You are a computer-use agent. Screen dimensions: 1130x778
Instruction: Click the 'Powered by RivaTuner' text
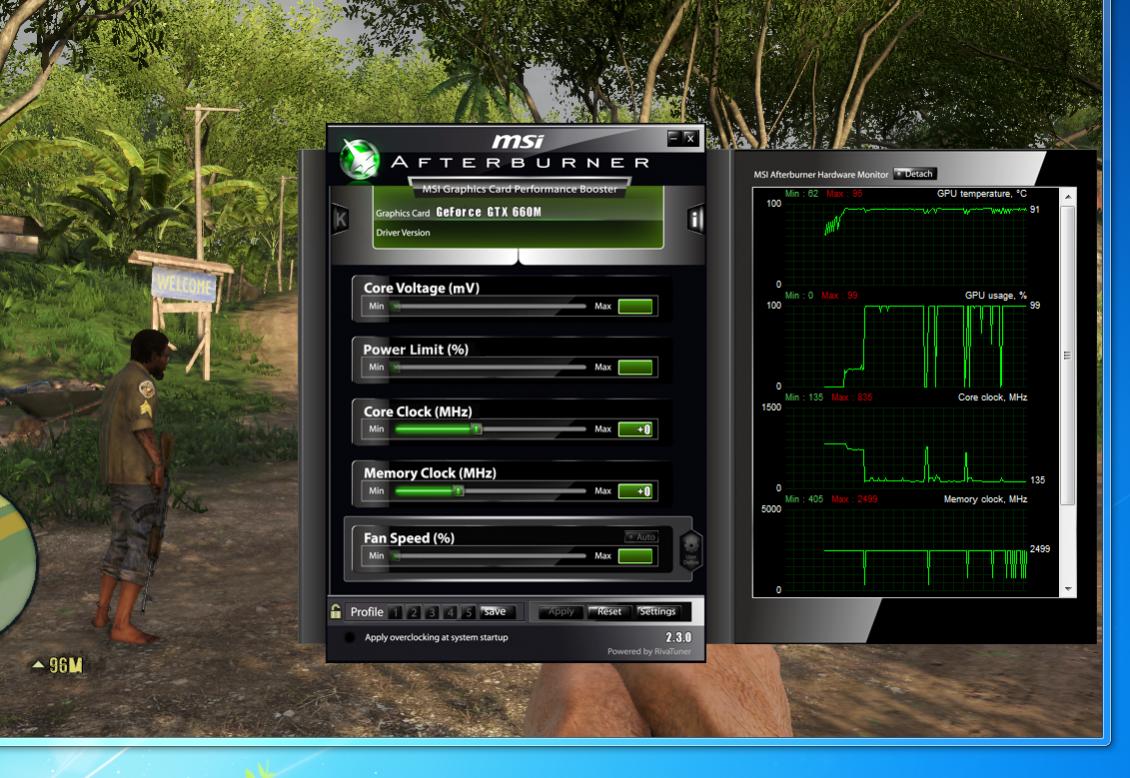click(x=649, y=651)
